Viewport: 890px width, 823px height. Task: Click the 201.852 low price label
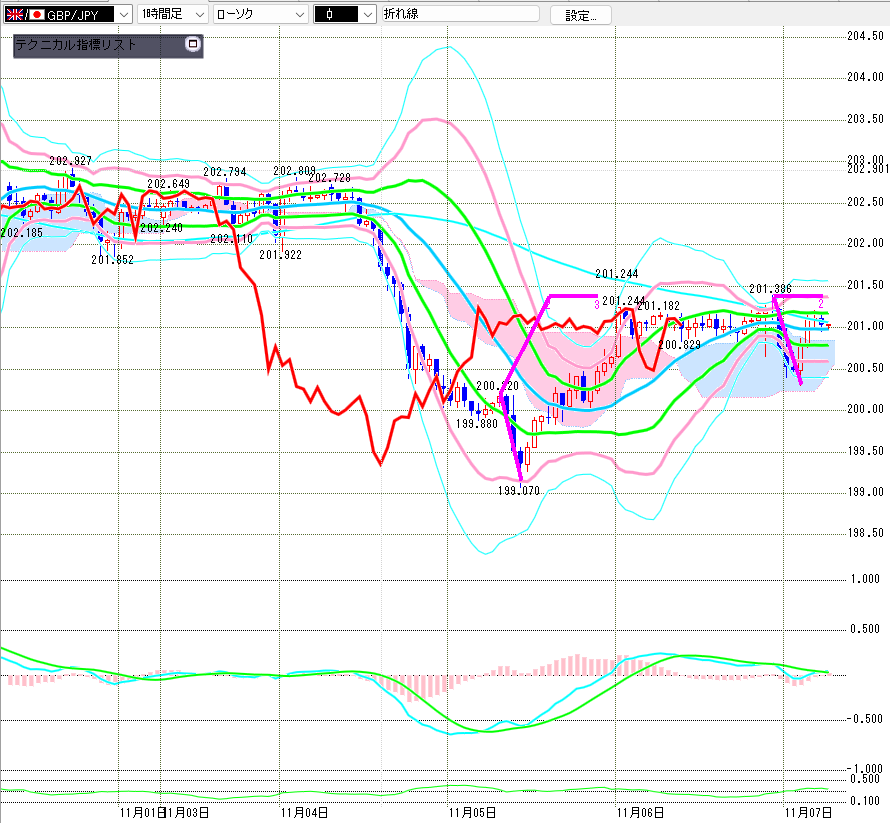(112, 260)
